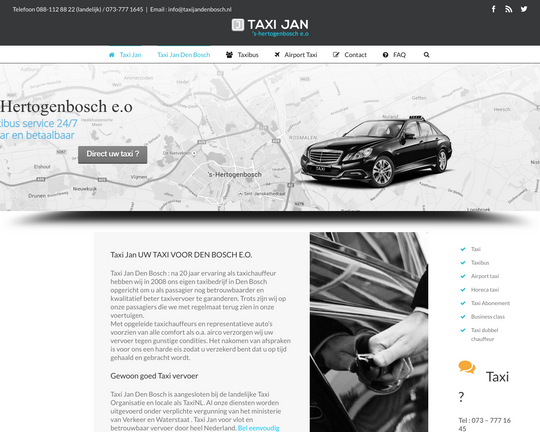This screenshot has height=432, width=540.
Task: Click the info@taxijandenbosch.nl email address
Action: tap(200, 9)
